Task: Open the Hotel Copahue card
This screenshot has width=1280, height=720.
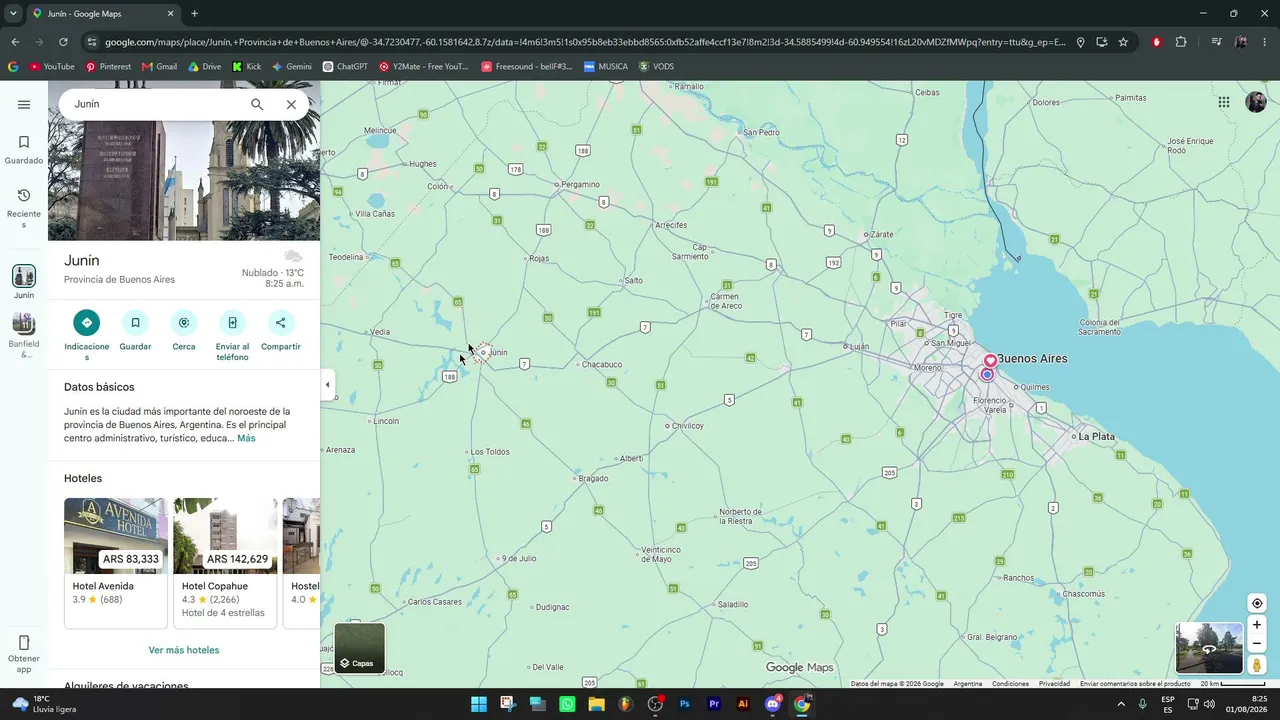Action: 225,563
